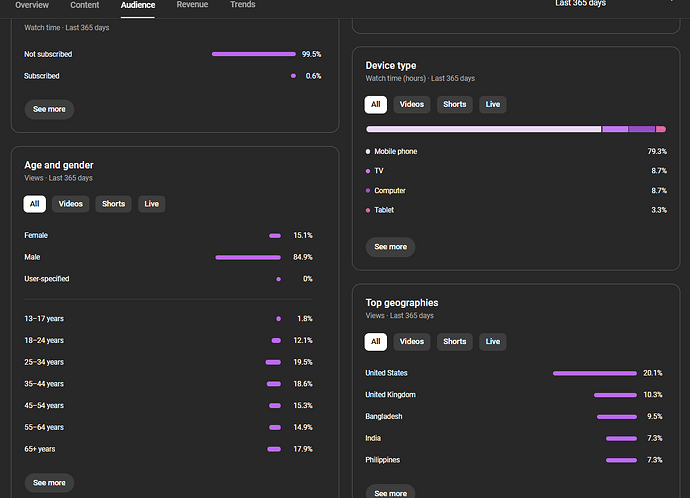Image resolution: width=690 pixels, height=498 pixels.
Task: Select Live filter in Top geographies
Action: [x=492, y=342]
